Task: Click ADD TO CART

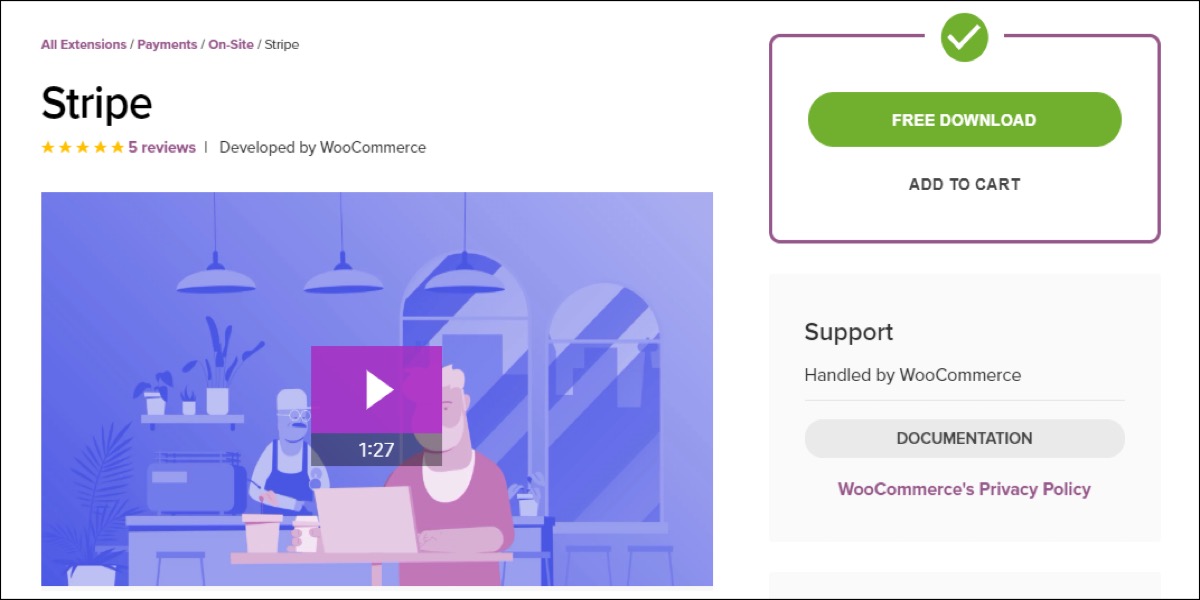Action: click(964, 184)
